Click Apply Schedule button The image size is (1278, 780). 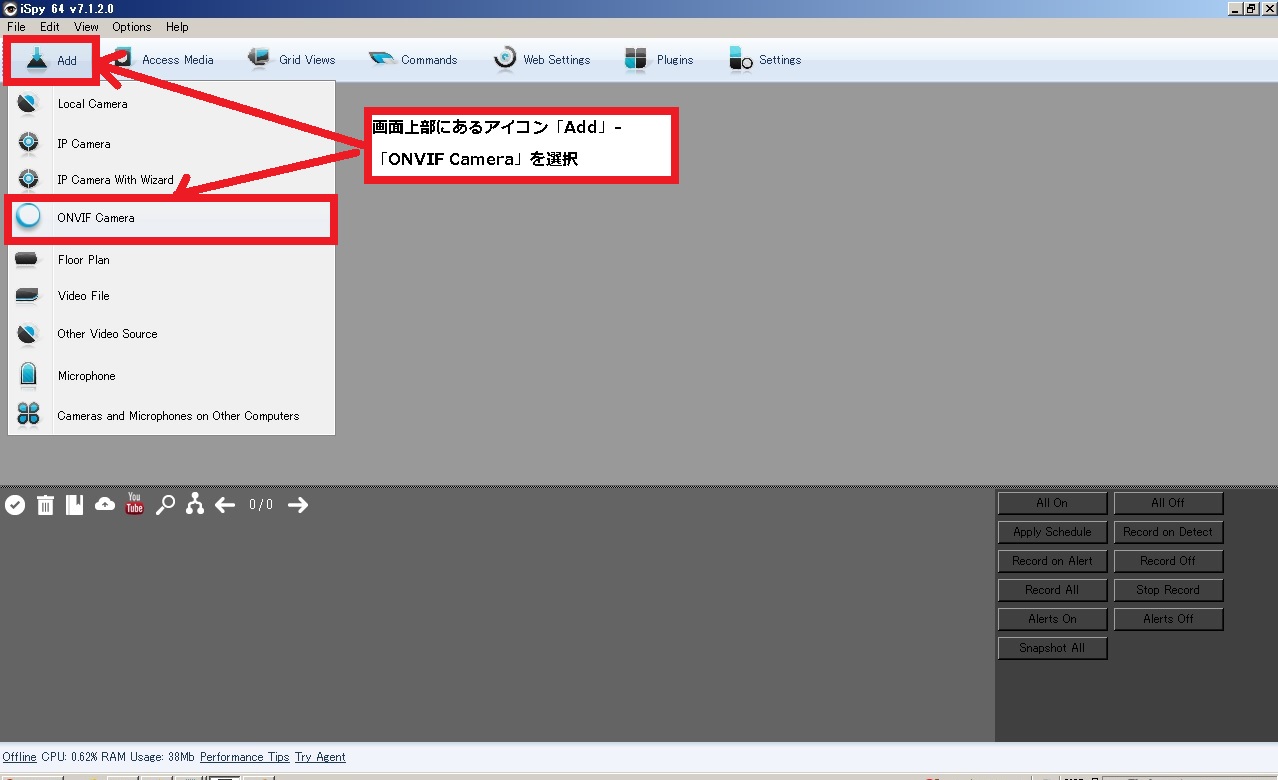(x=1052, y=532)
